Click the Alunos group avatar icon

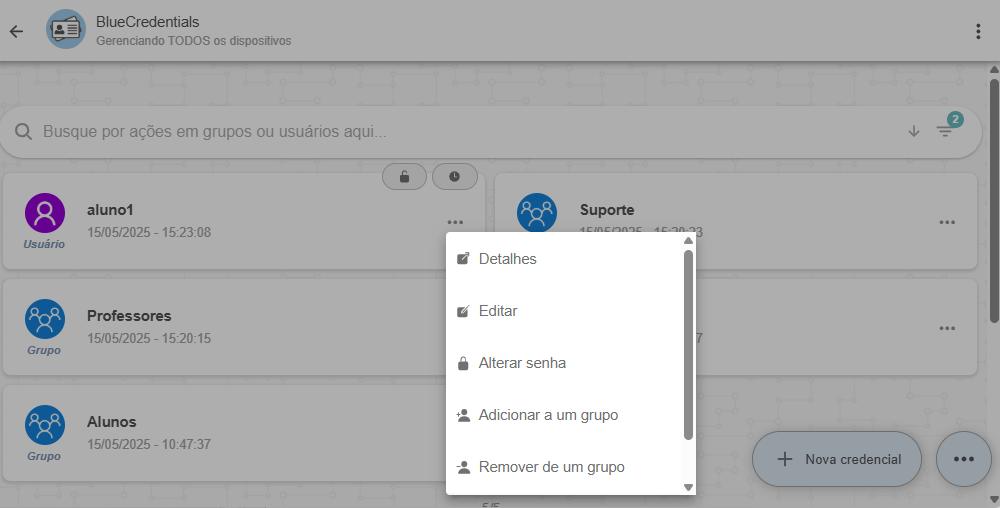click(x=45, y=425)
